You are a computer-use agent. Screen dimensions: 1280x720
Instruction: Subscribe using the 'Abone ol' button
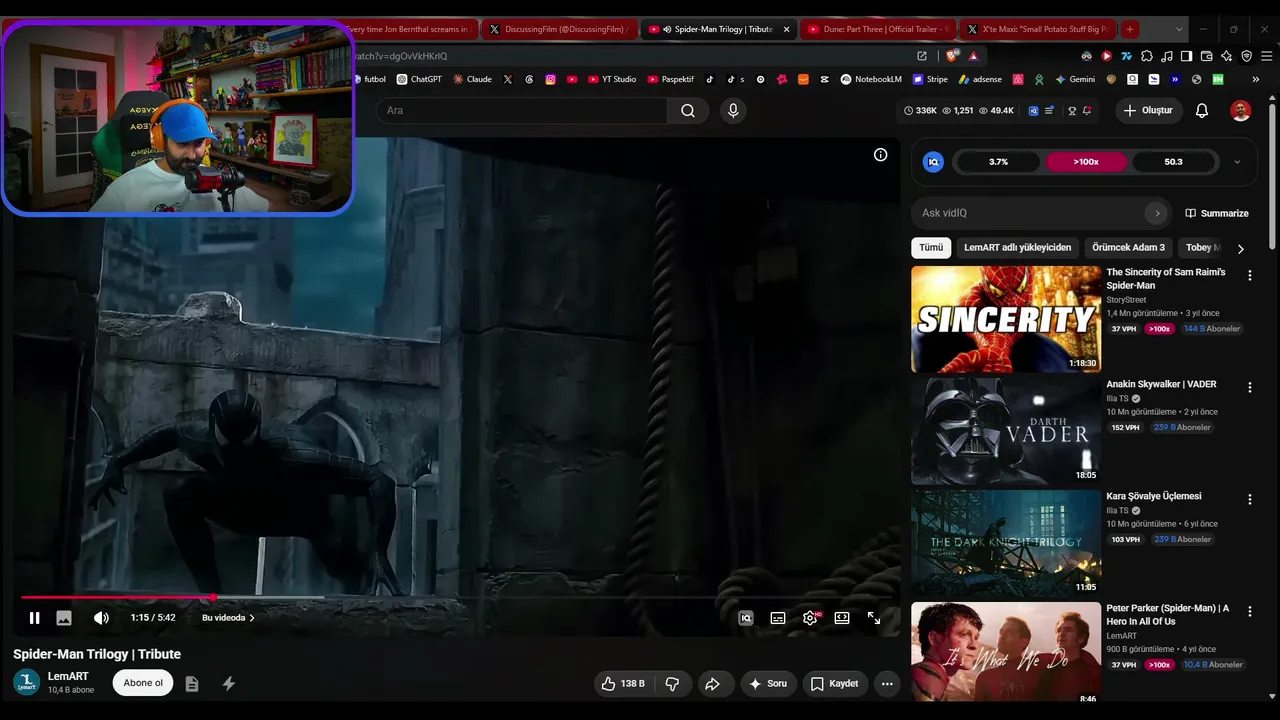click(143, 683)
